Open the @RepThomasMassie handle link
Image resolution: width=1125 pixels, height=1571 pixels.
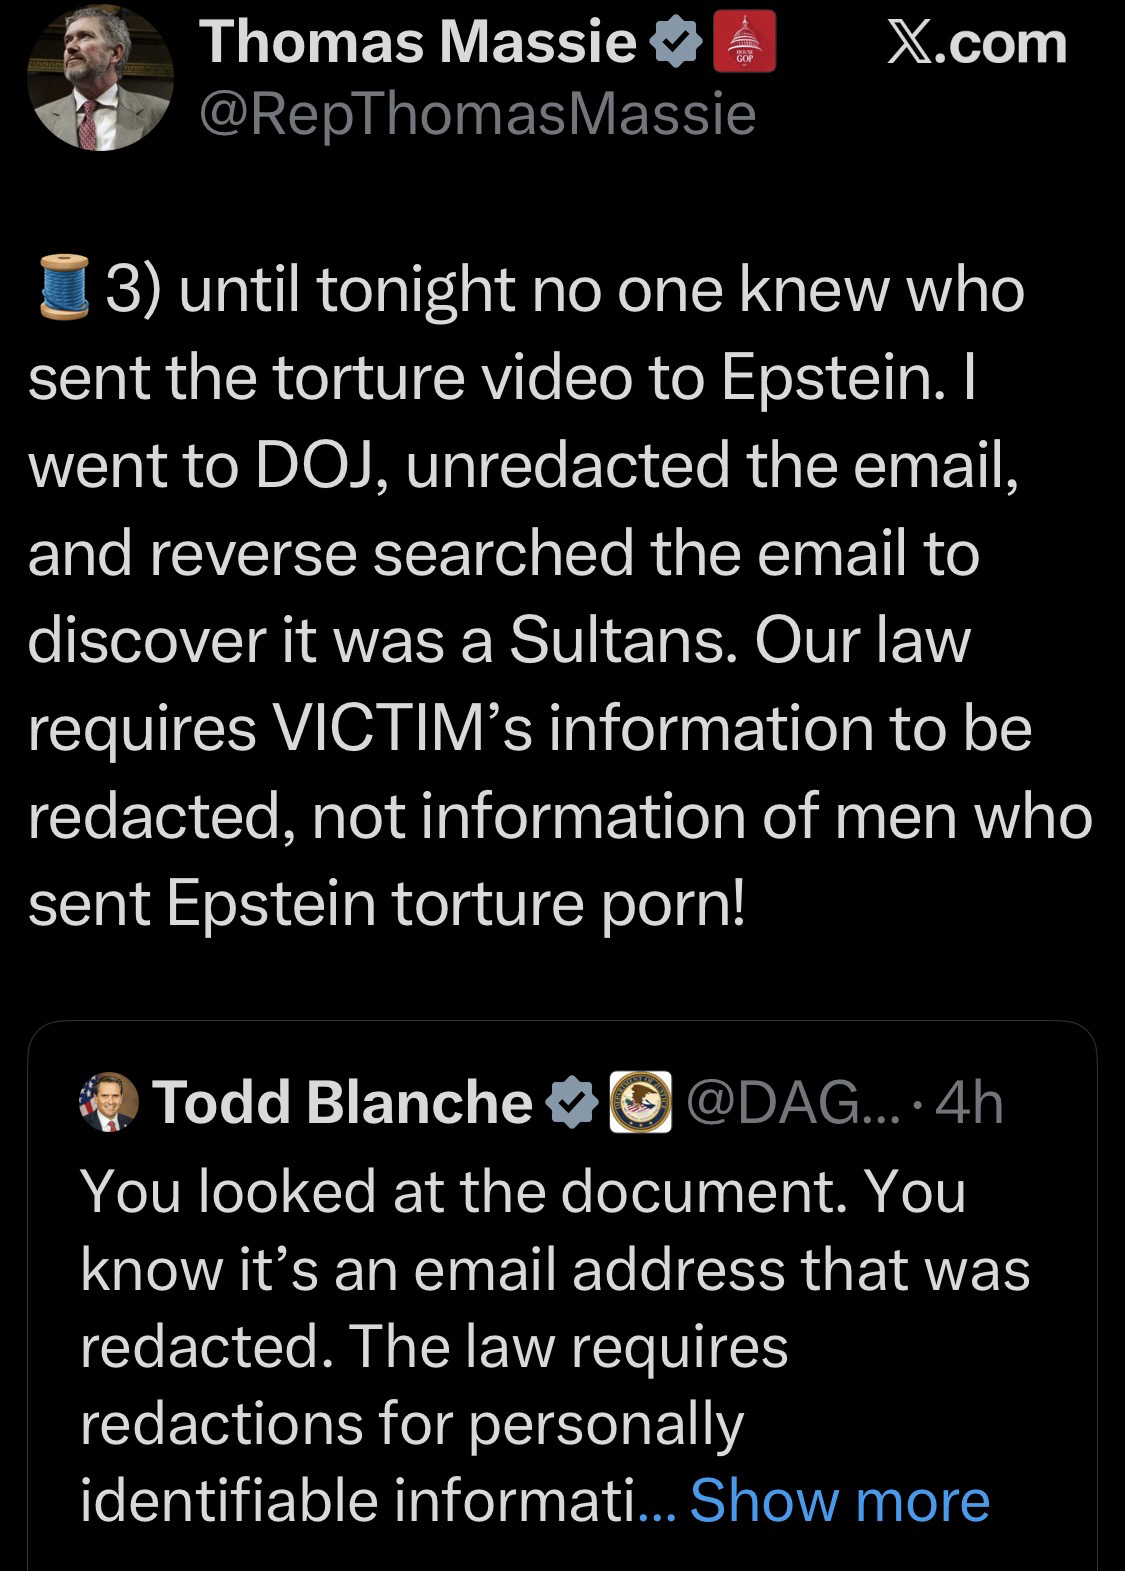(x=477, y=115)
